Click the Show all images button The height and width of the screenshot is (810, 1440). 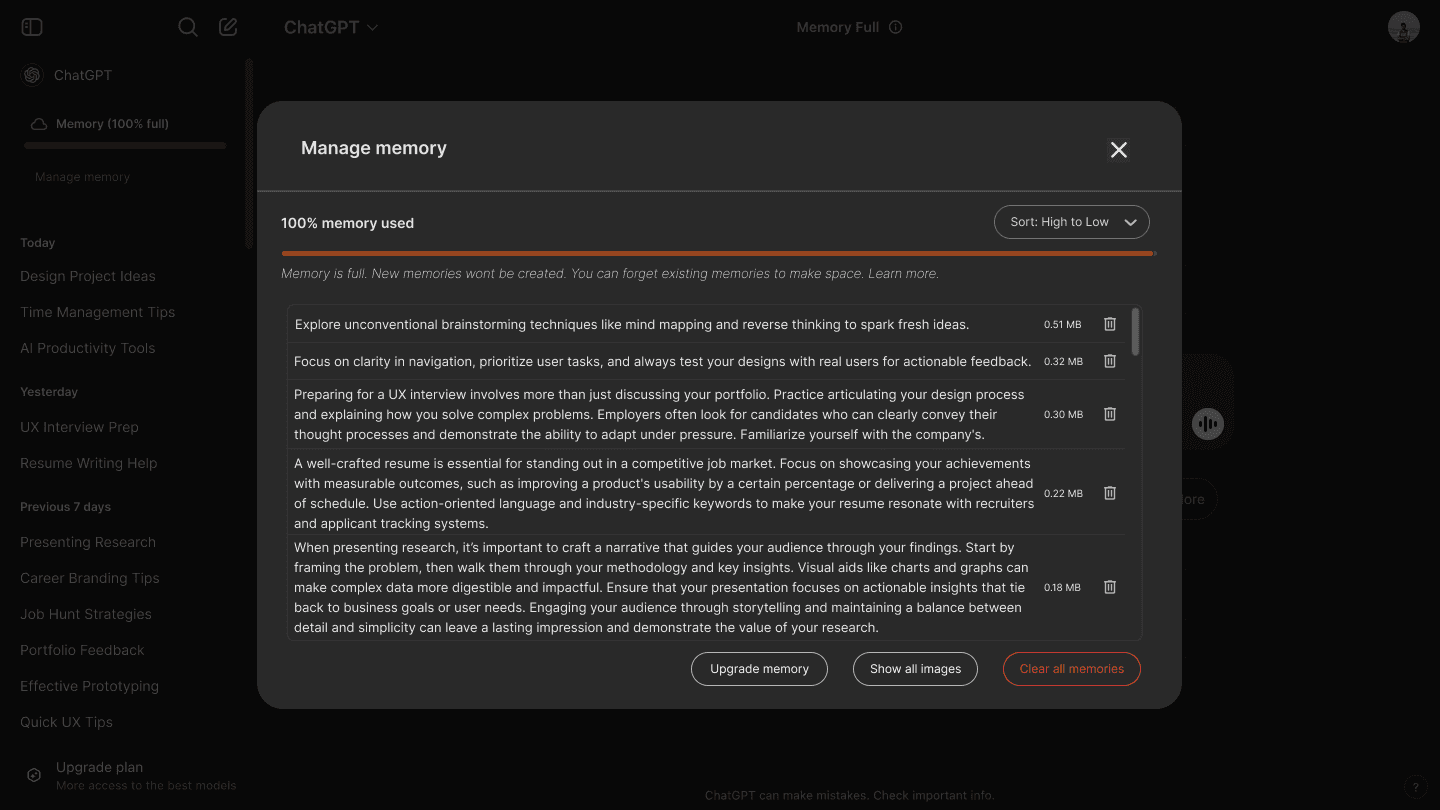(x=915, y=669)
